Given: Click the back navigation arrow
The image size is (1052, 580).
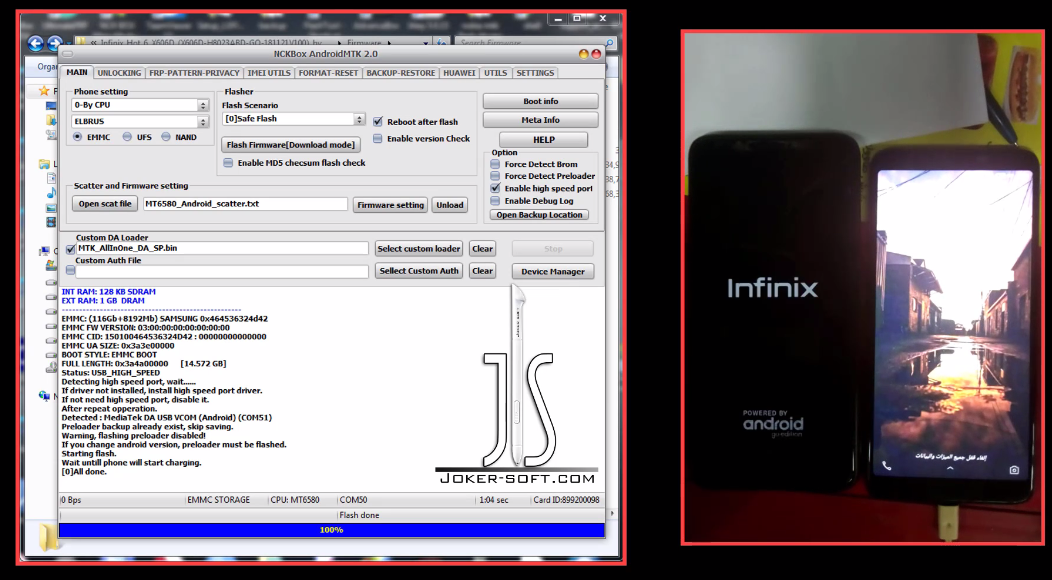Looking at the screenshot, I should click(x=35, y=43).
